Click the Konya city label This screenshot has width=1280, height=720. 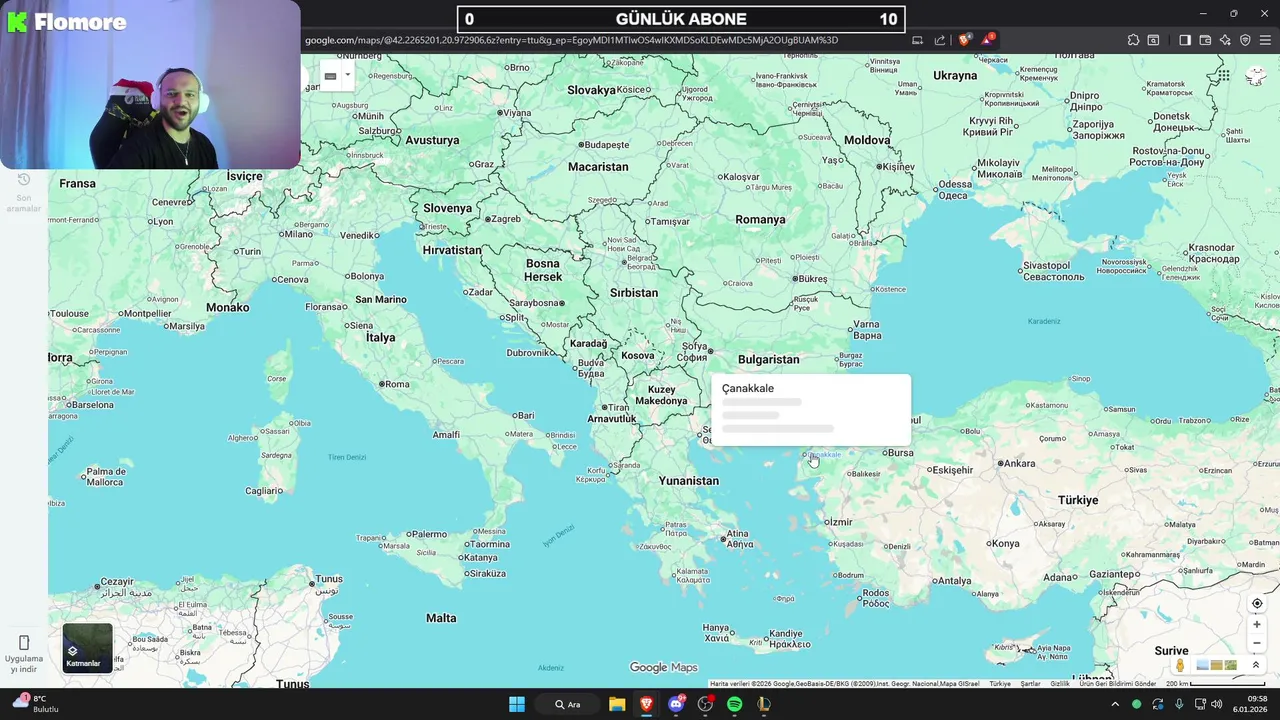[1005, 544]
